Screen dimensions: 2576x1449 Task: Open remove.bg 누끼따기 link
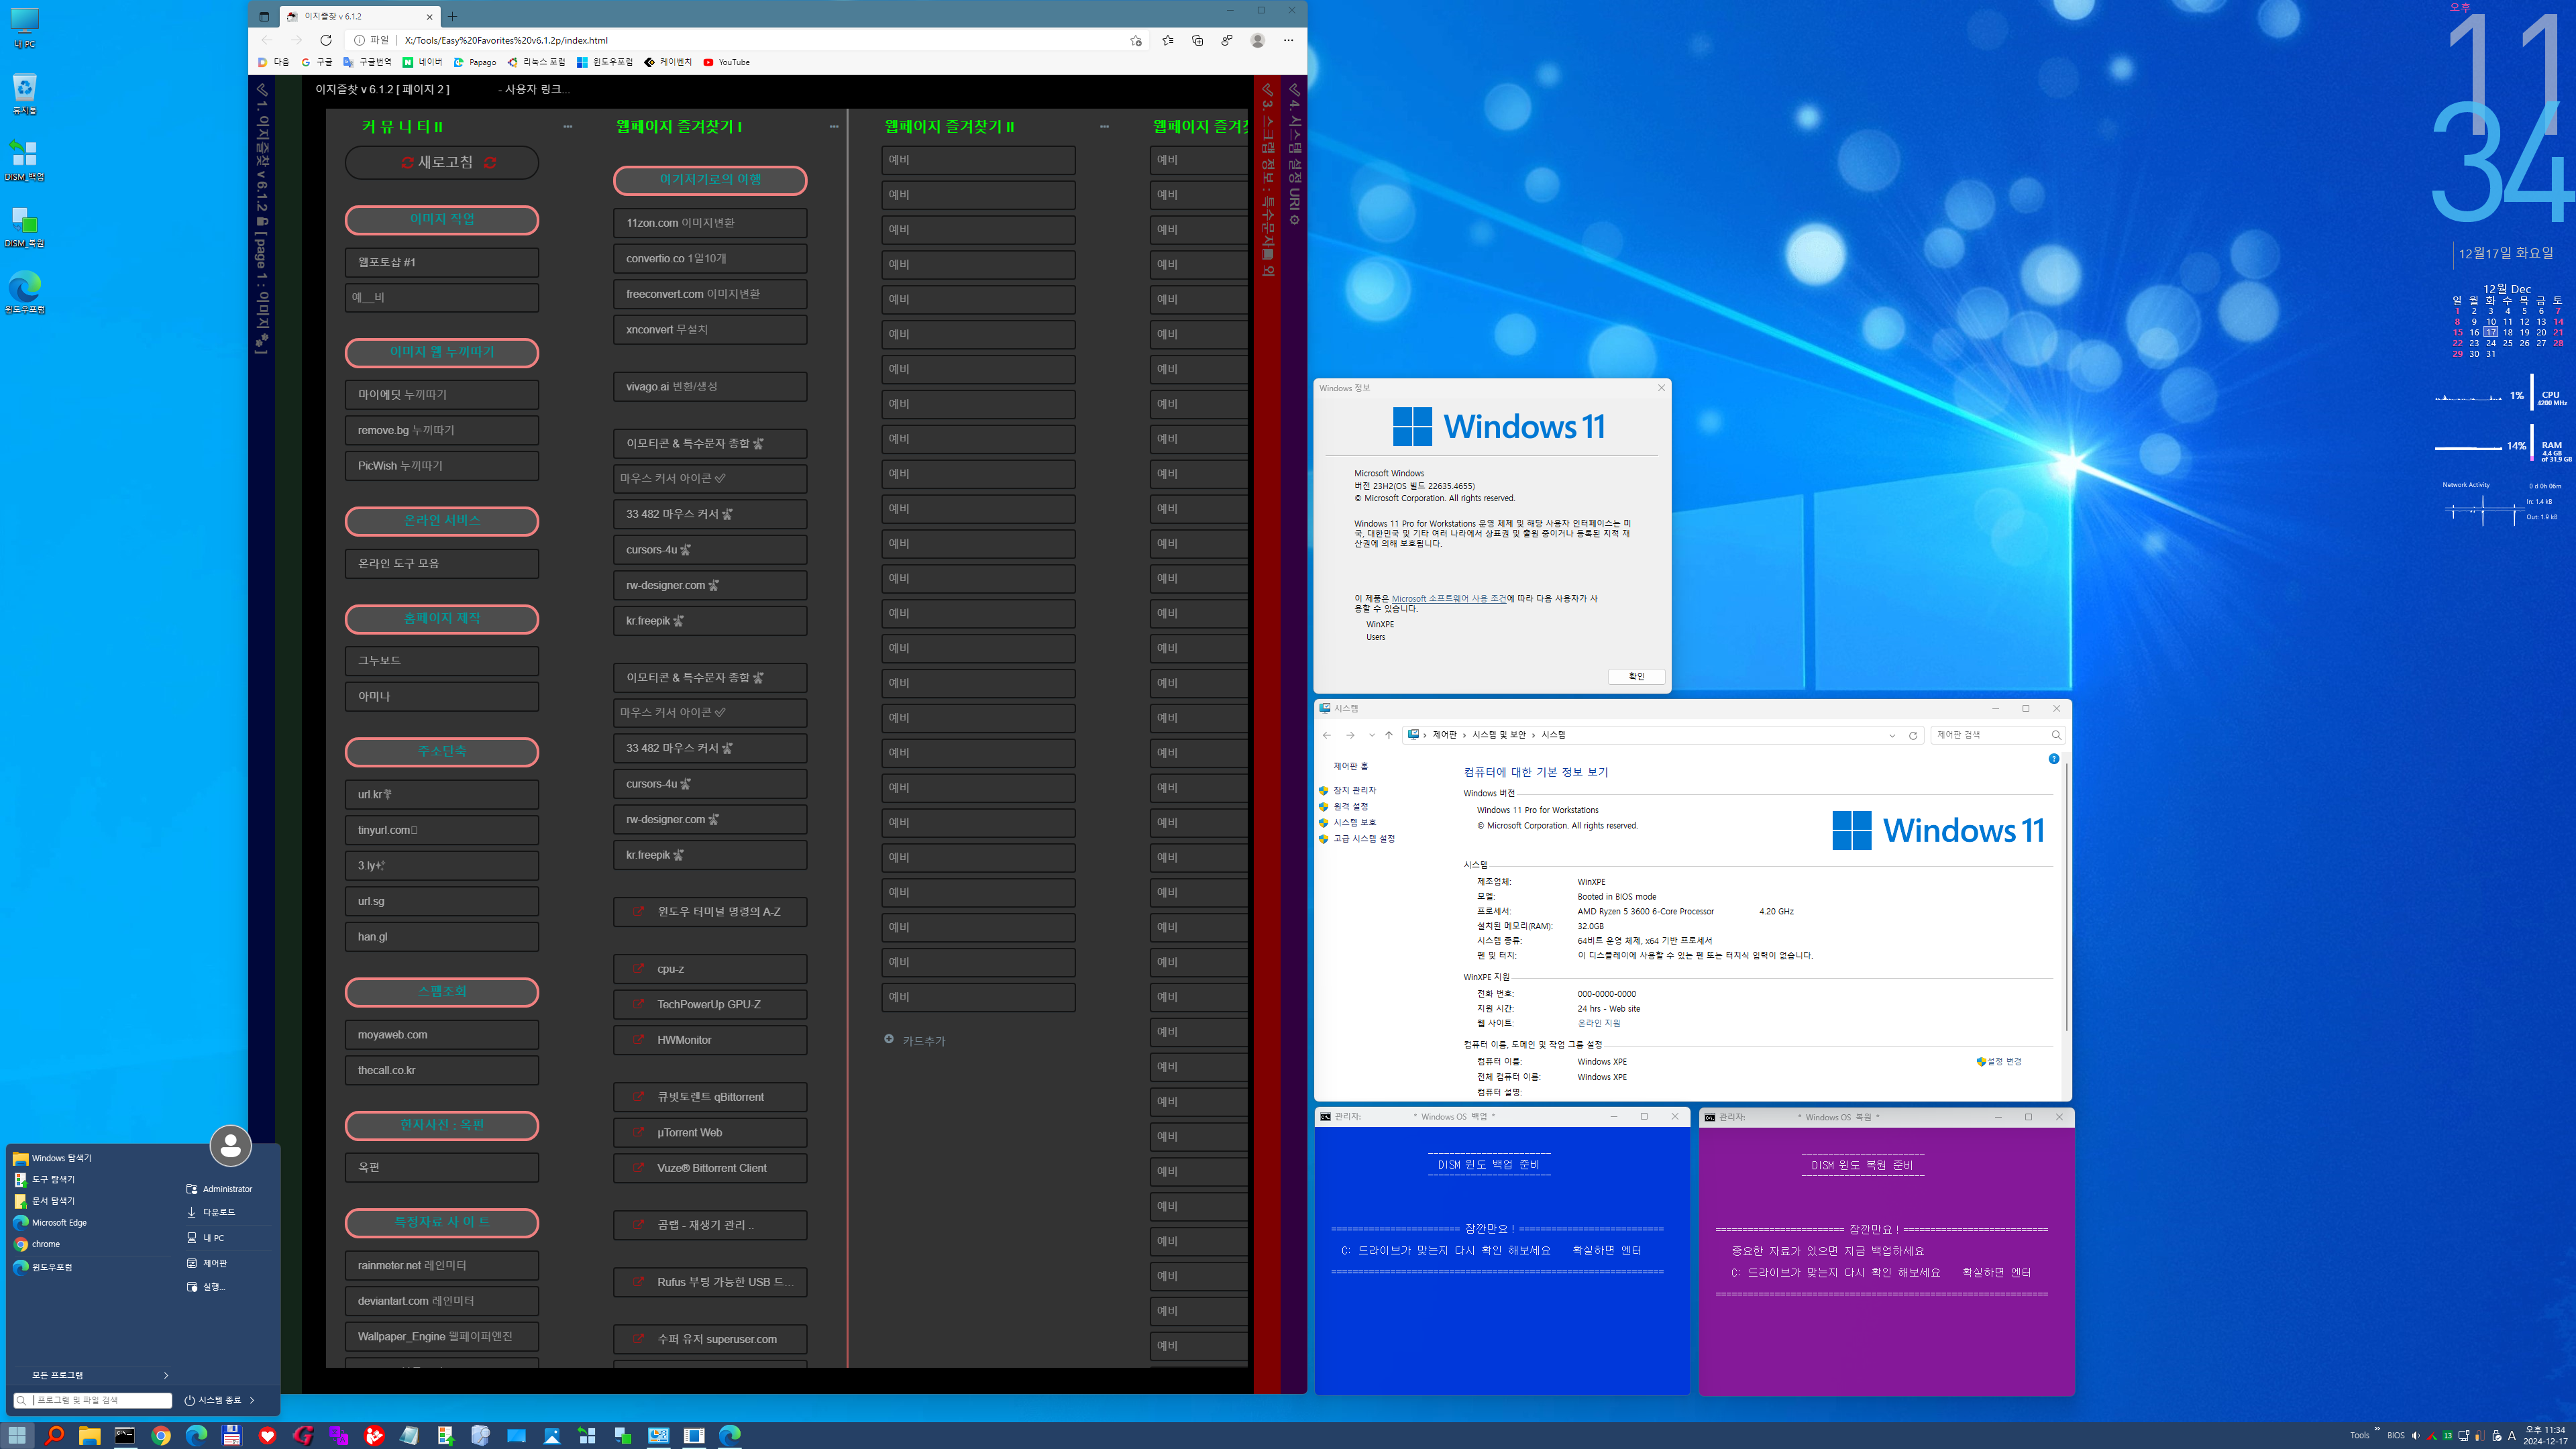[x=442, y=430]
